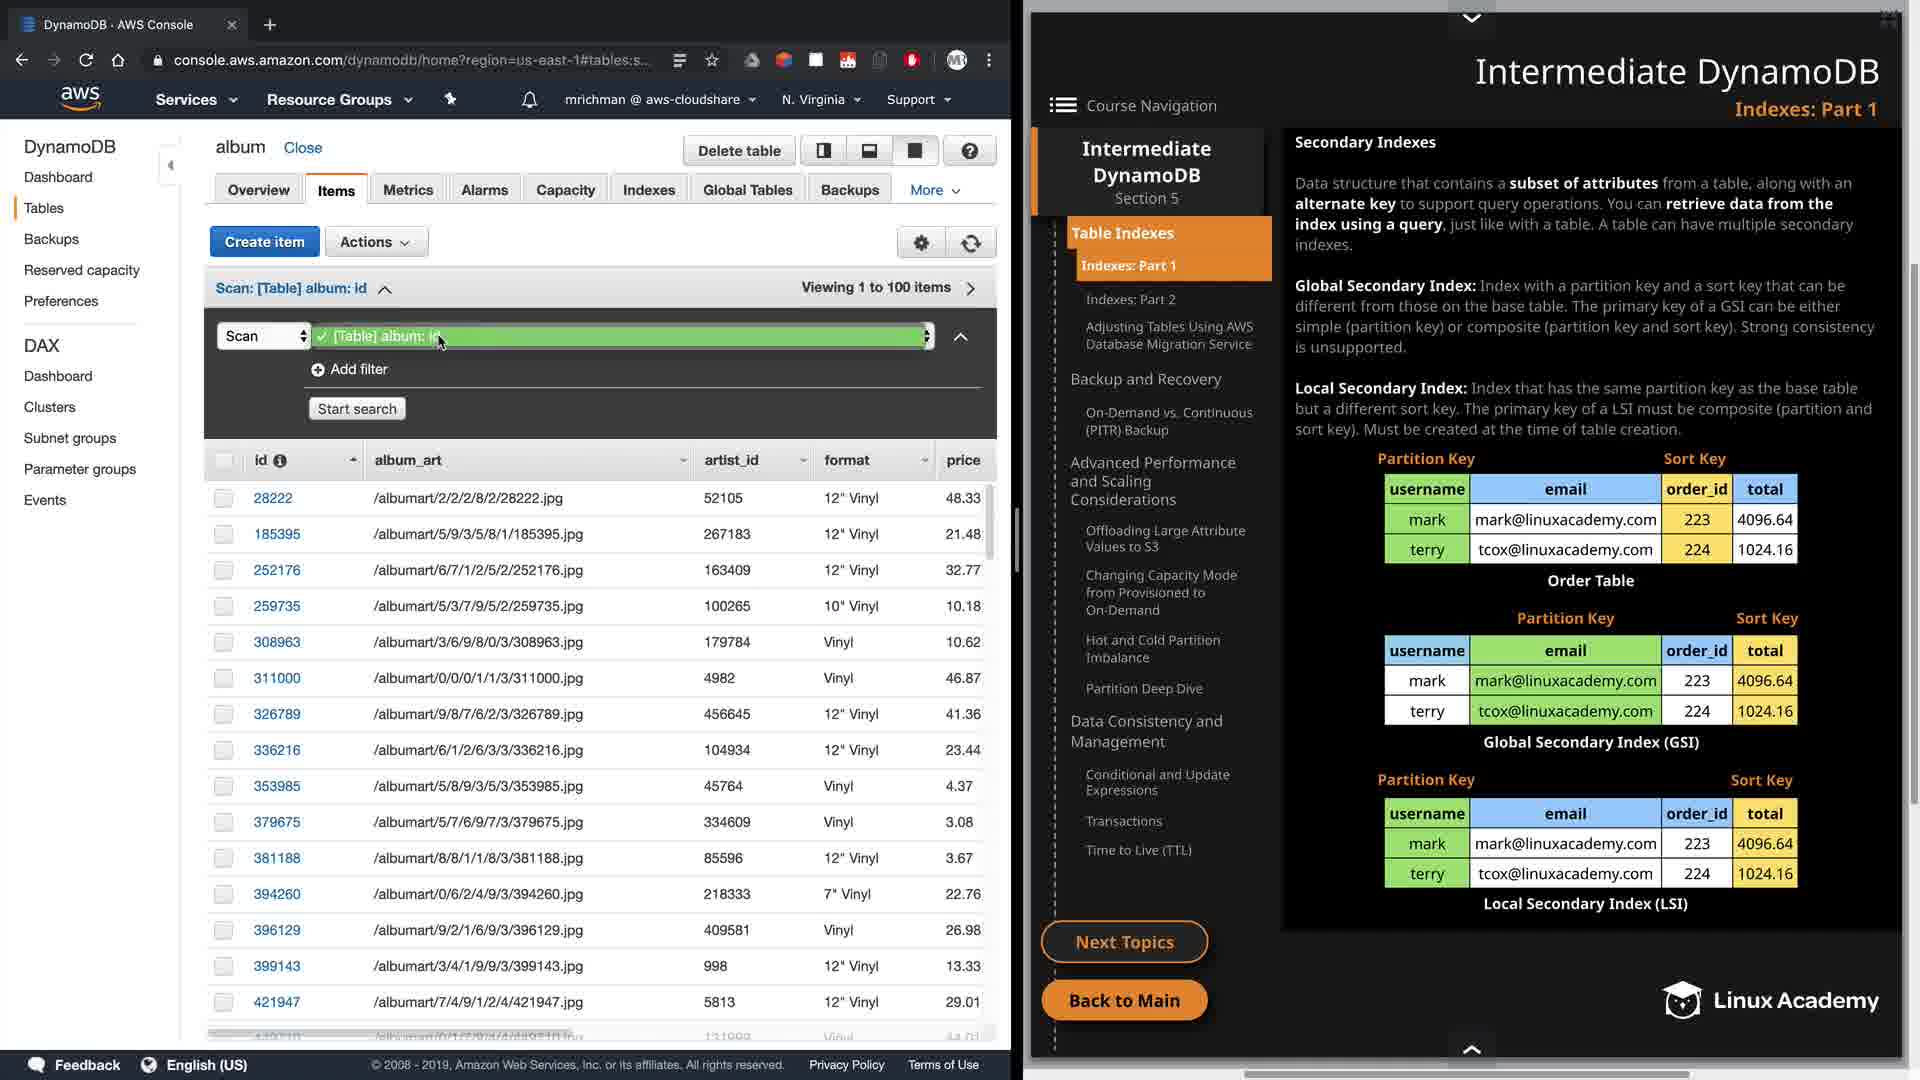Click the Course Navigation hamburger icon

pos(1063,106)
